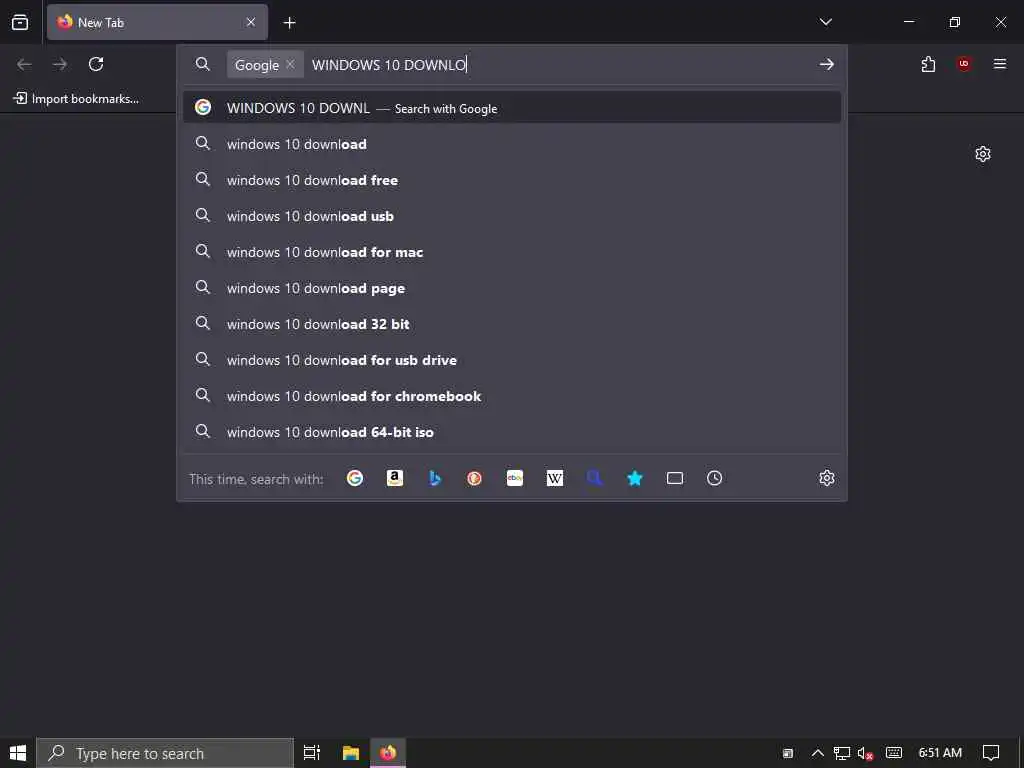1024x768 pixels.
Task: Click the Firefox View icon
Action: click(x=20, y=22)
